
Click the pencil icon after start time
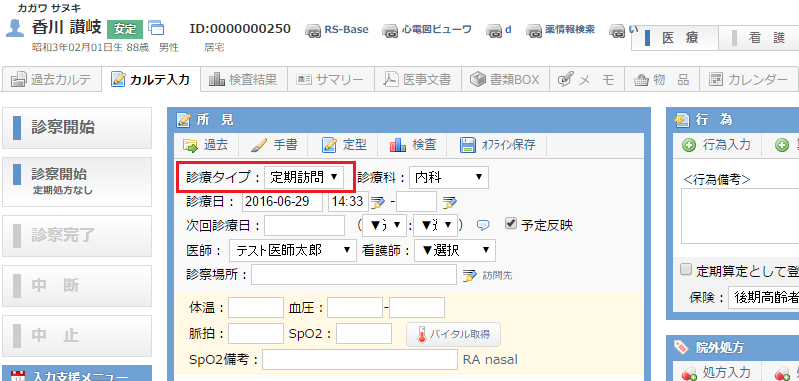[x=378, y=202]
